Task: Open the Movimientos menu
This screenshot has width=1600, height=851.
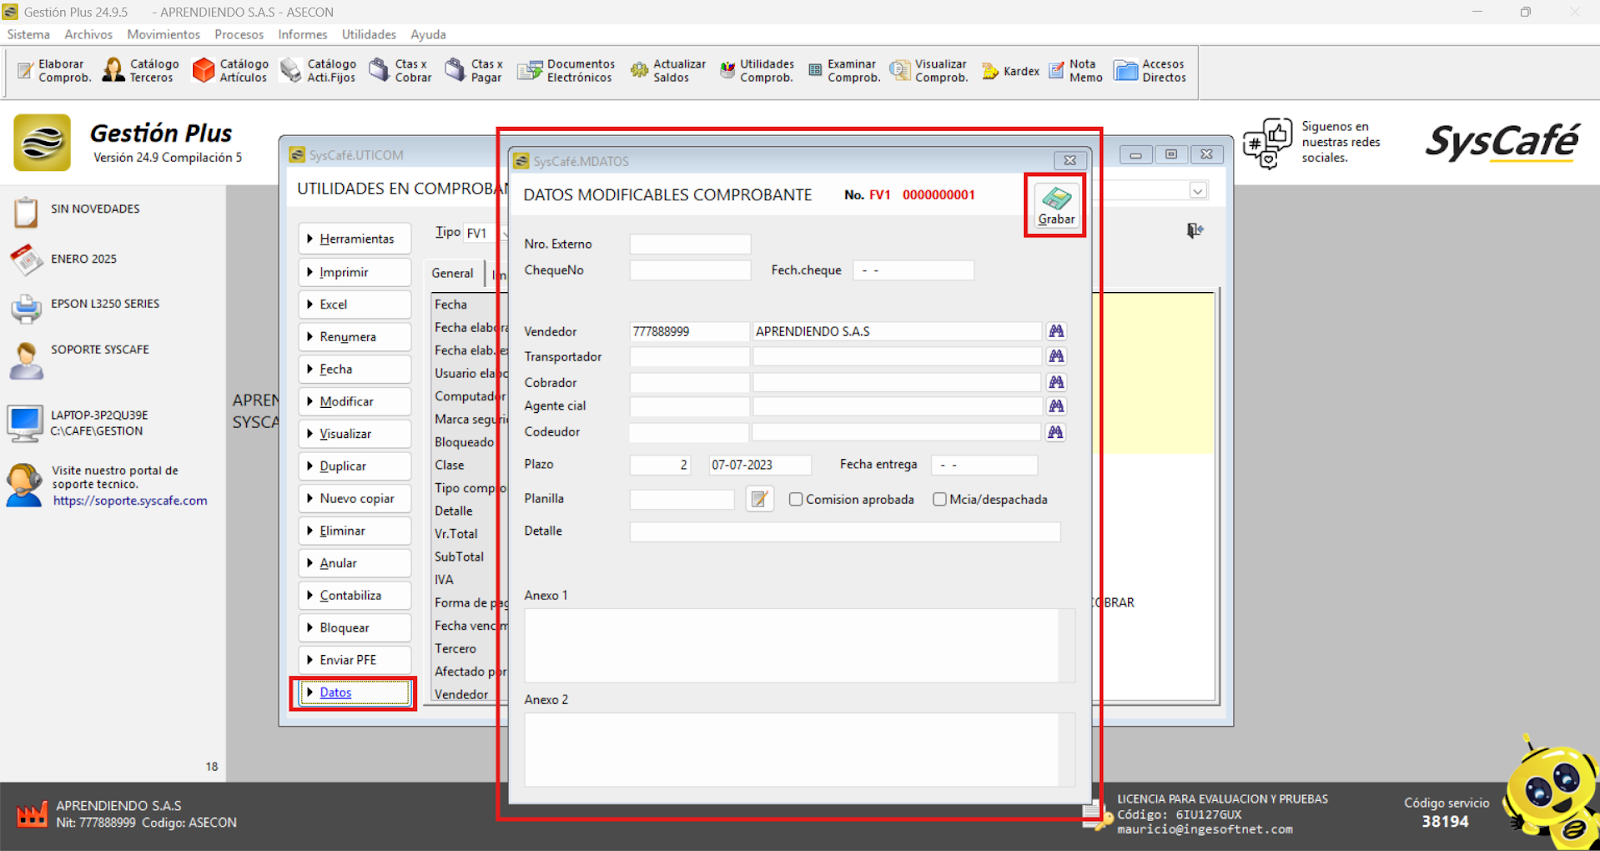Action: tap(163, 34)
